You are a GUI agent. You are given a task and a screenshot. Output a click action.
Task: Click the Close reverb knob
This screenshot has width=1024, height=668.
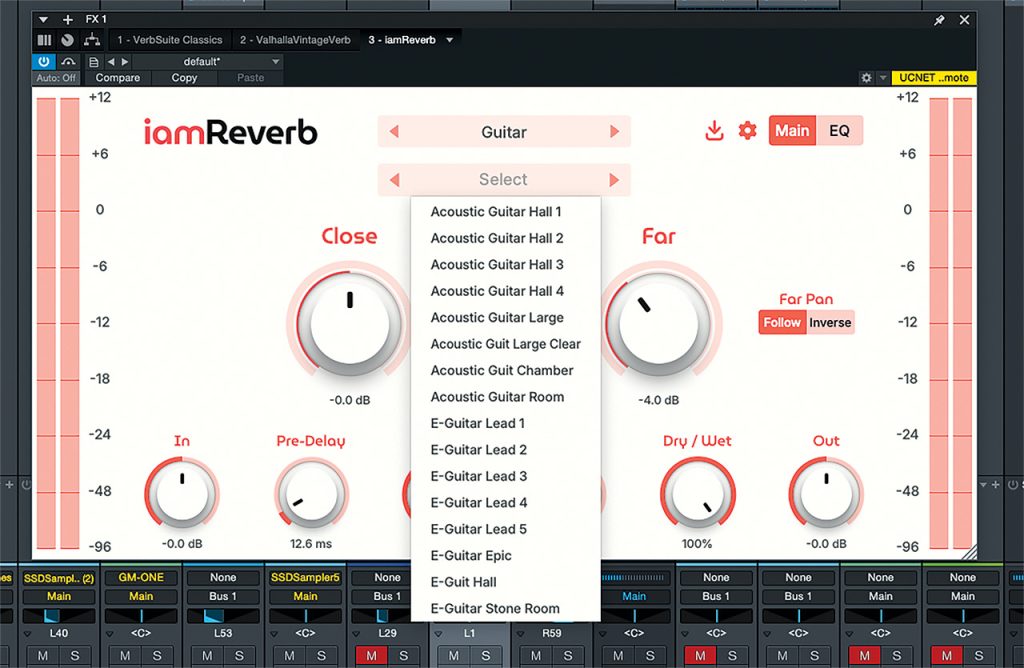click(349, 323)
